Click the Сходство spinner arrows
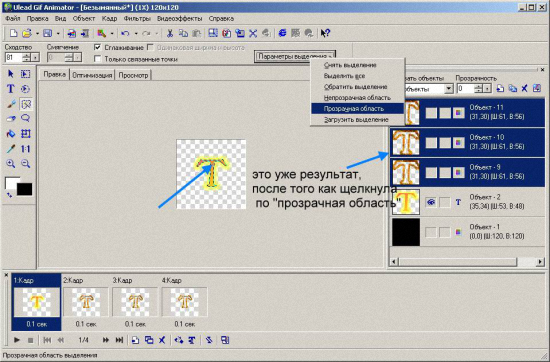This screenshot has width=550, height=362. 26,58
